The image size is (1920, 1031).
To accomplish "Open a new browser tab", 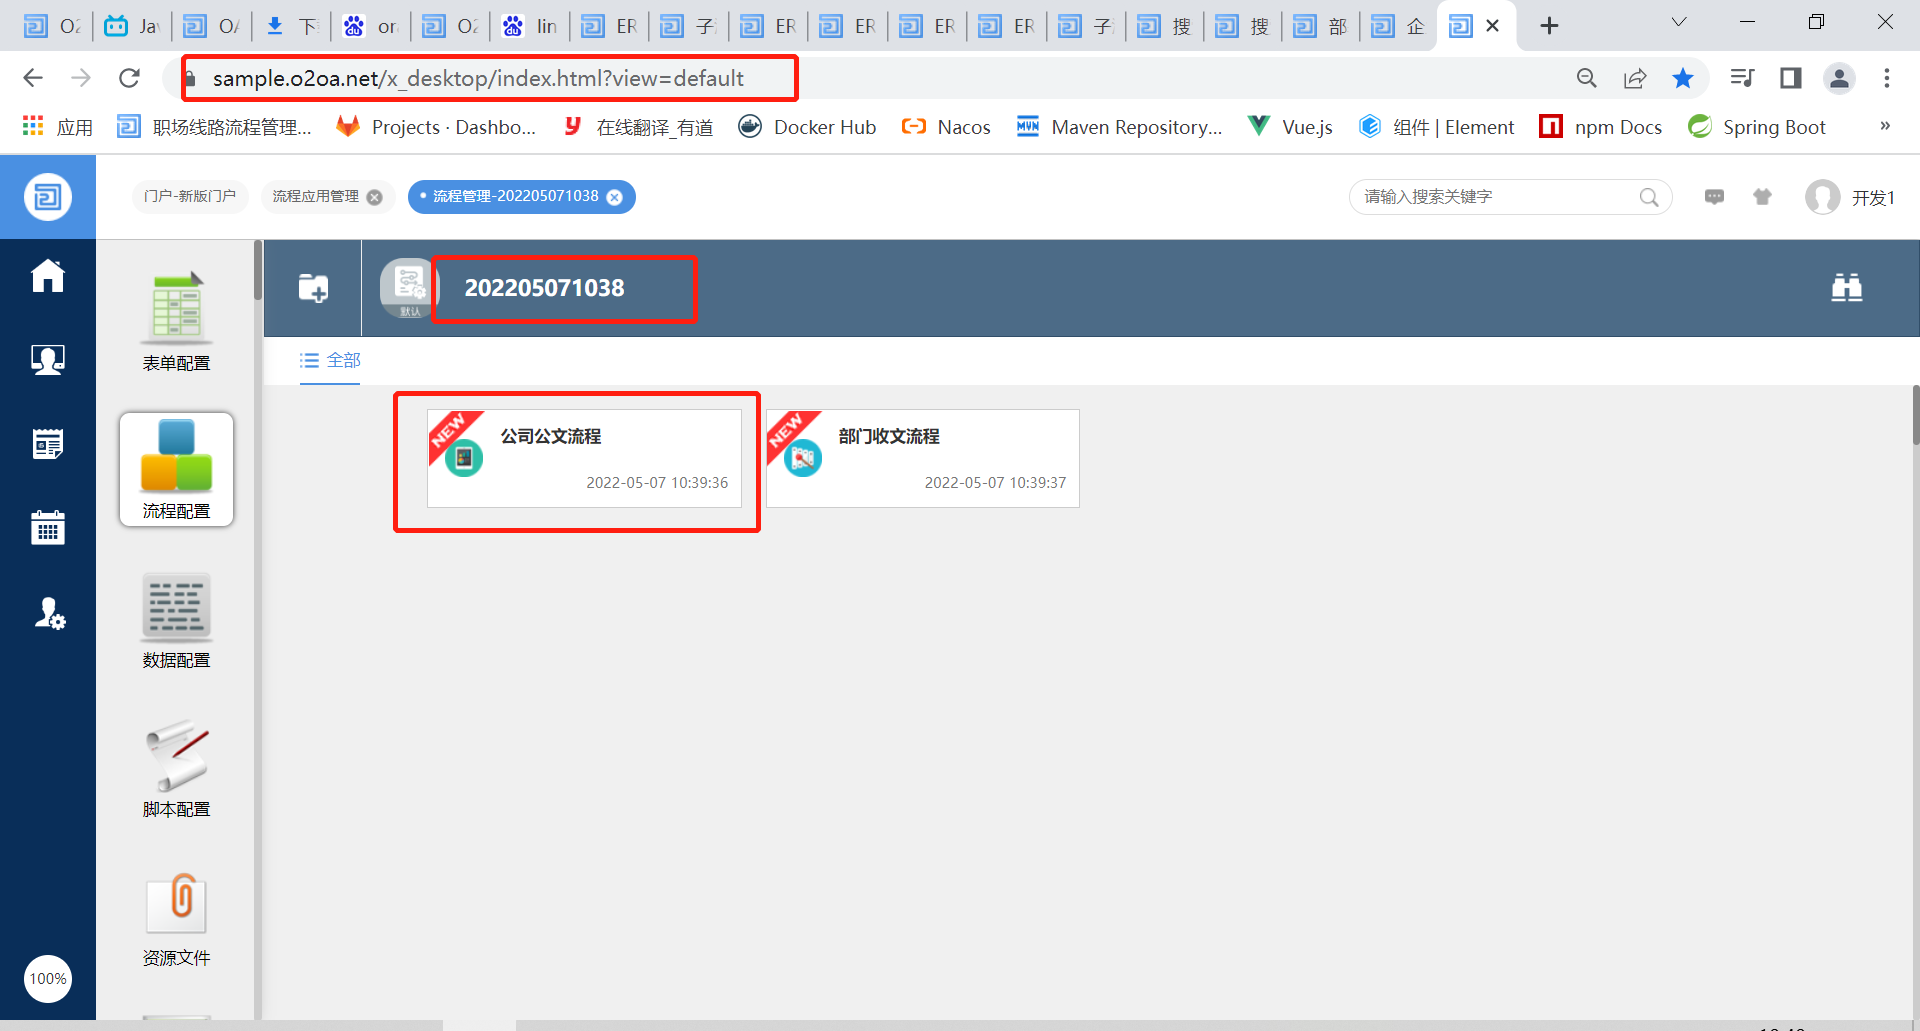I will [x=1549, y=26].
